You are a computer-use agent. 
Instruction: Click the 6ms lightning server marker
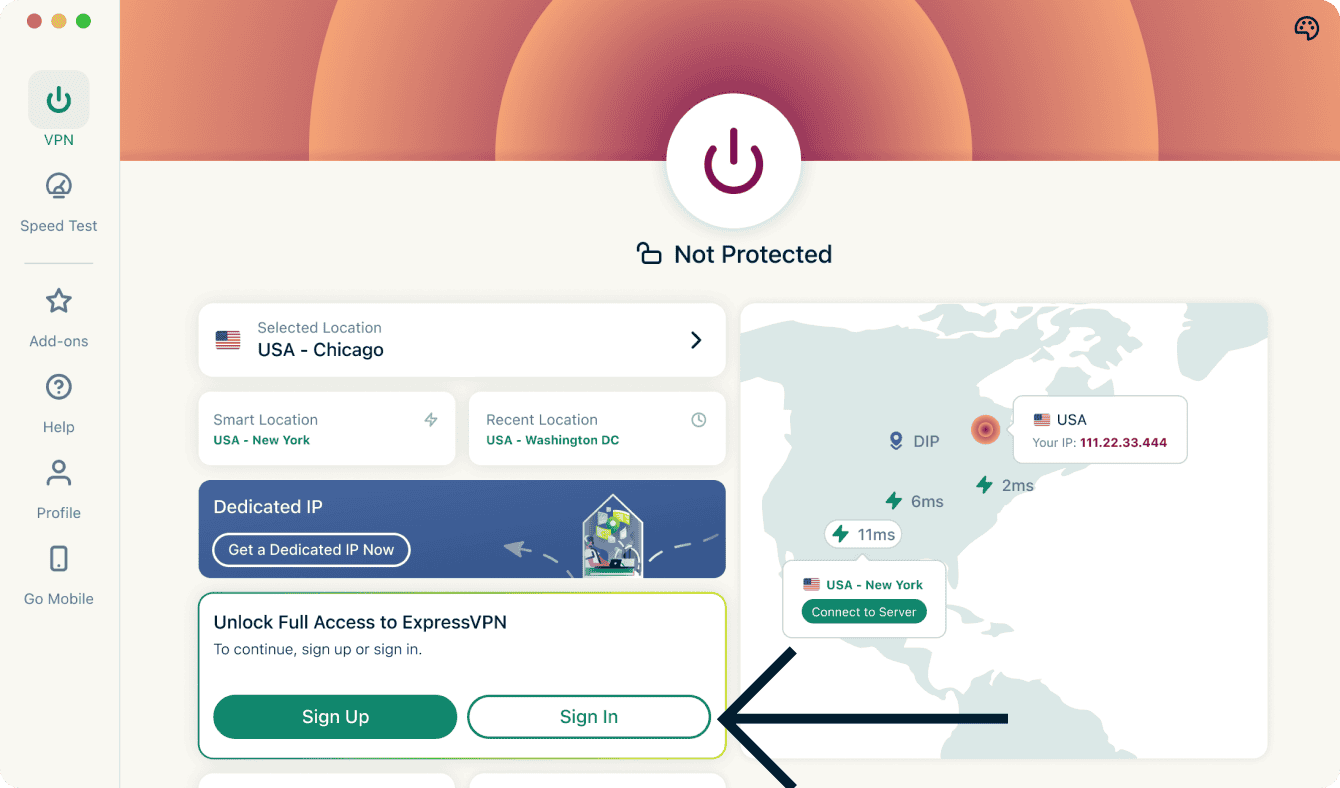pos(895,500)
